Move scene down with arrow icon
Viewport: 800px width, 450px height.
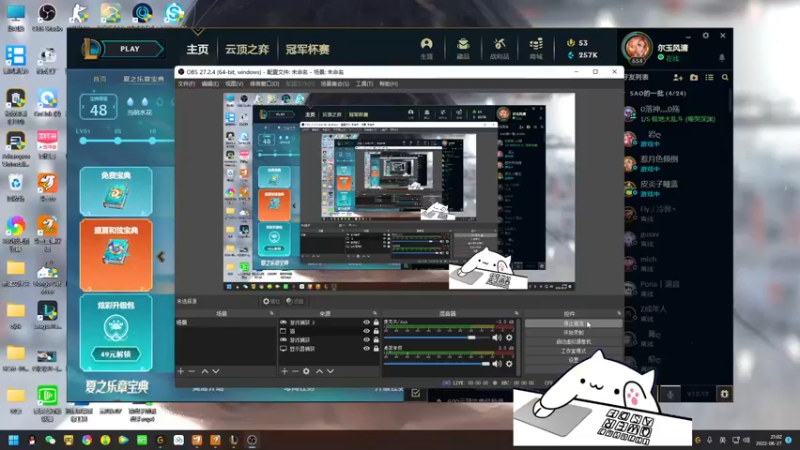click(x=216, y=371)
